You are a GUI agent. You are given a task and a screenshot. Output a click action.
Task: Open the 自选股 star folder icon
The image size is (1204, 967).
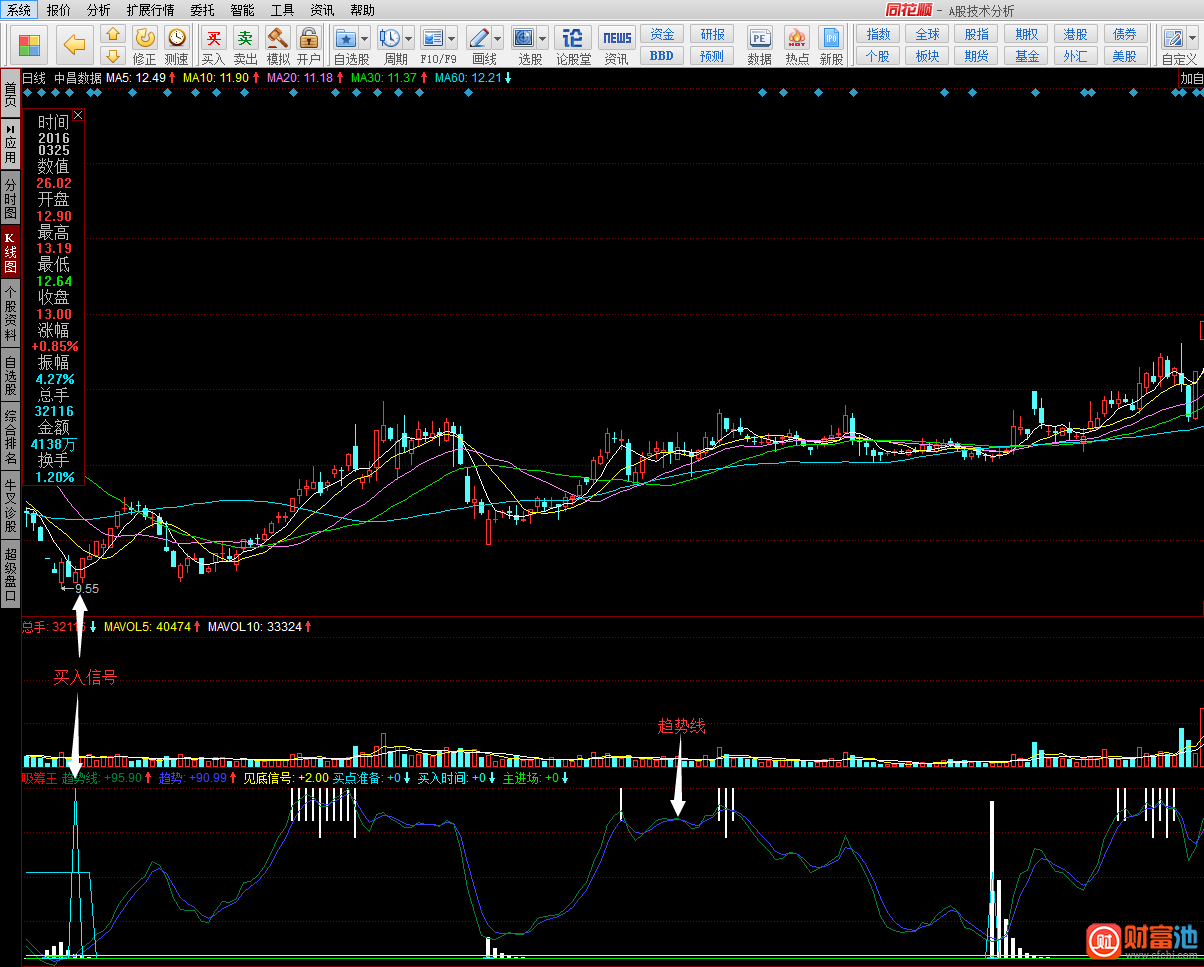[346, 38]
